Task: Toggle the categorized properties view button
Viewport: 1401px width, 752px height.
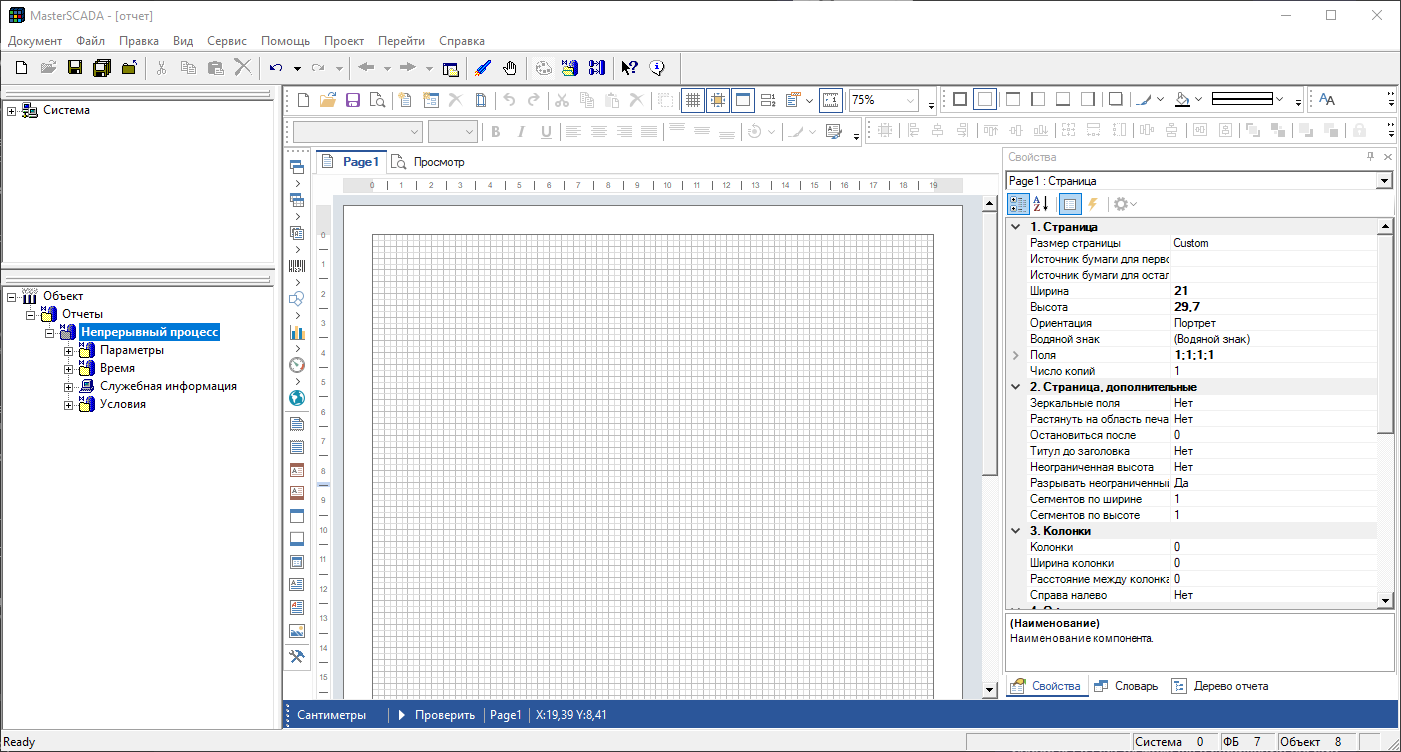Action: [1018, 204]
